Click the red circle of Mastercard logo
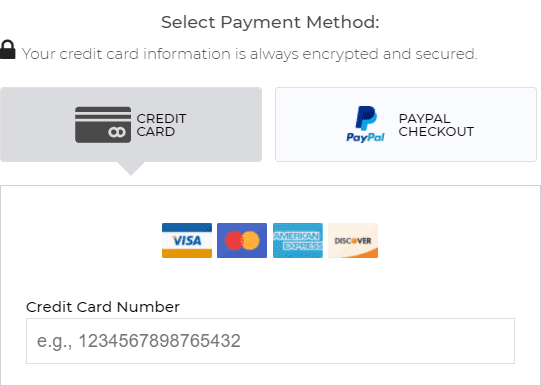 (x=235, y=240)
